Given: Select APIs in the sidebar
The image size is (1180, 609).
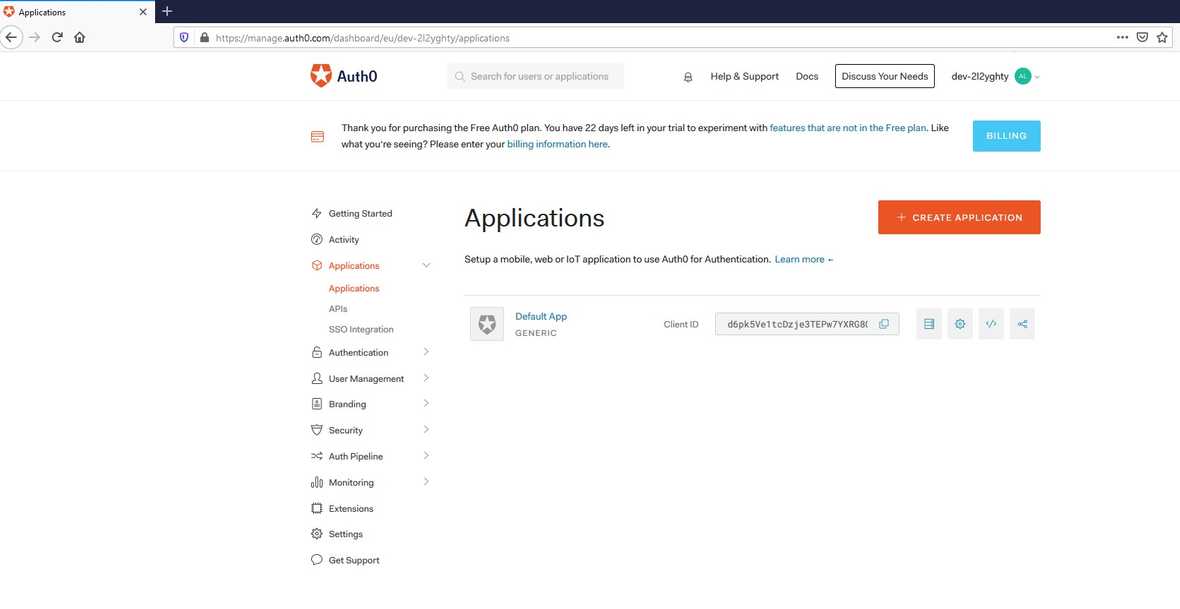Looking at the screenshot, I should pos(337,308).
